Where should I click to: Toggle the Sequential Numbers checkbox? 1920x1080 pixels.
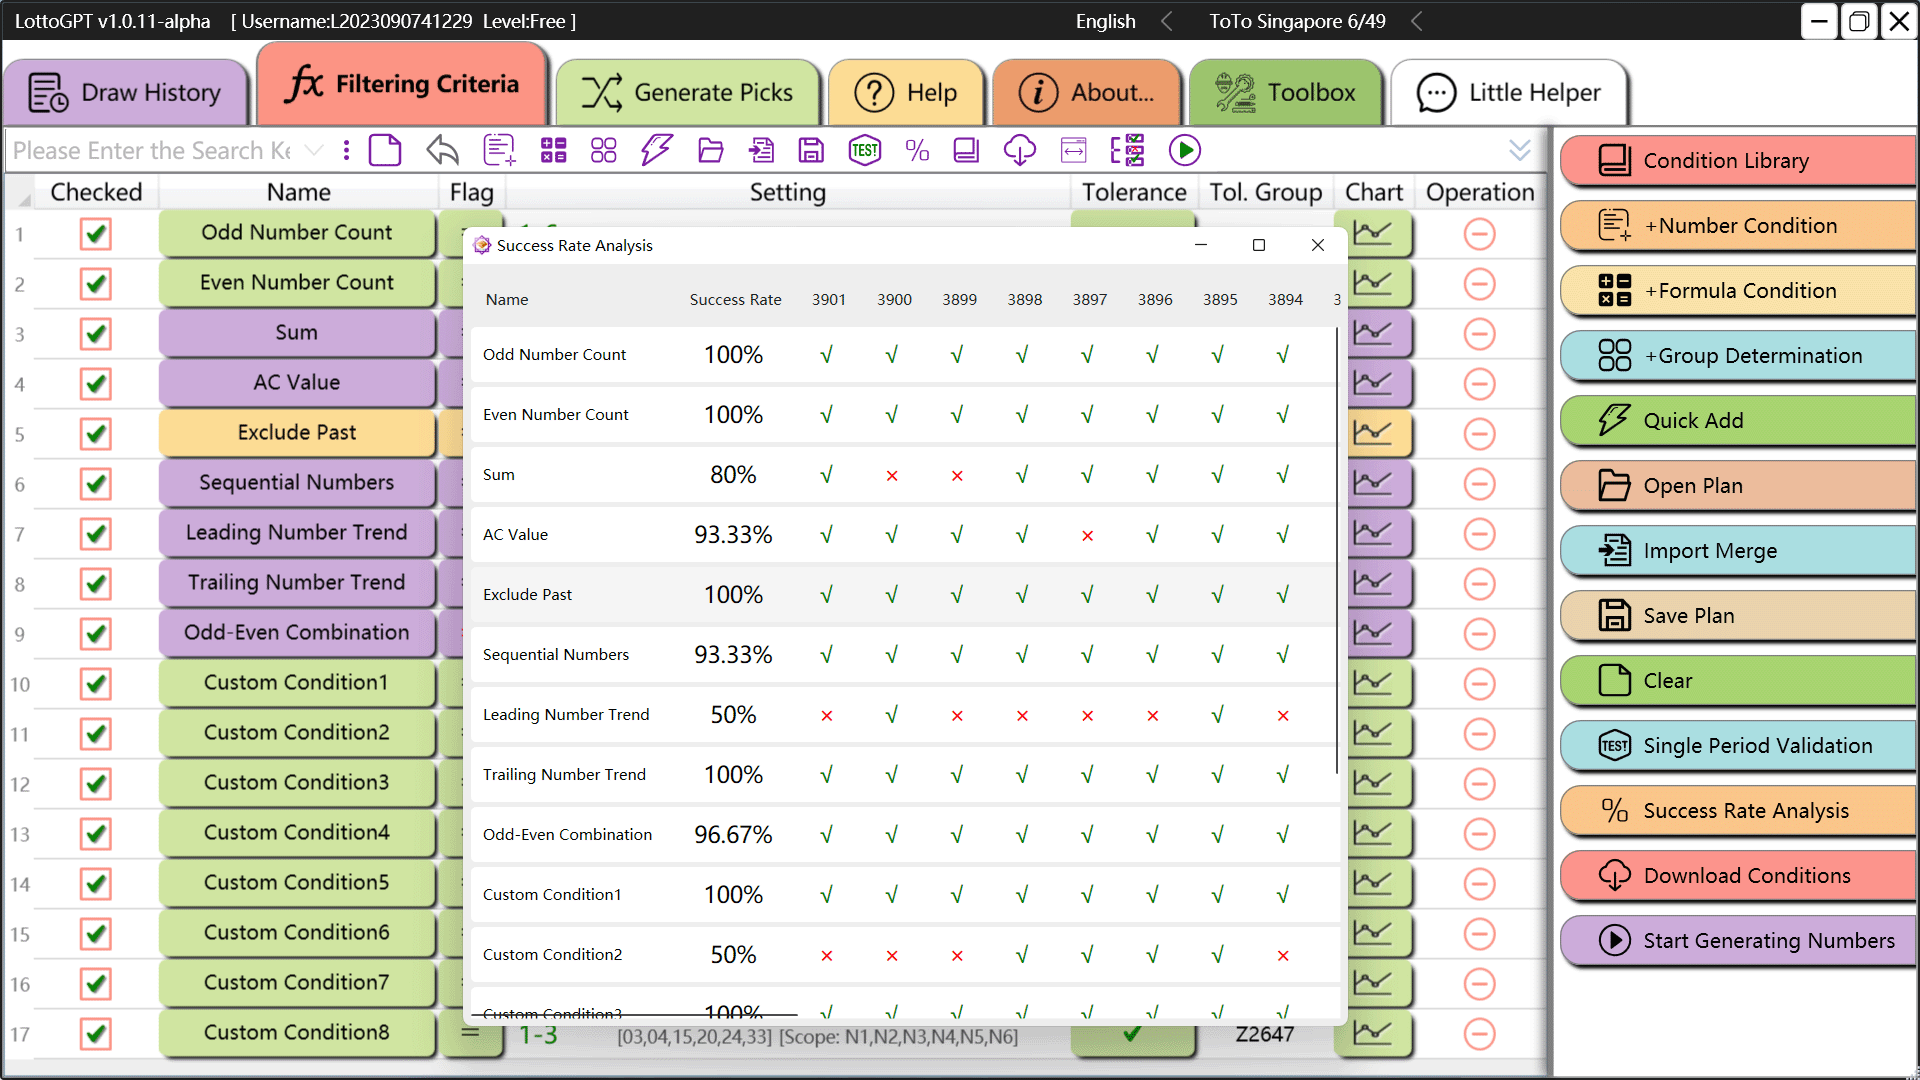pos(96,484)
